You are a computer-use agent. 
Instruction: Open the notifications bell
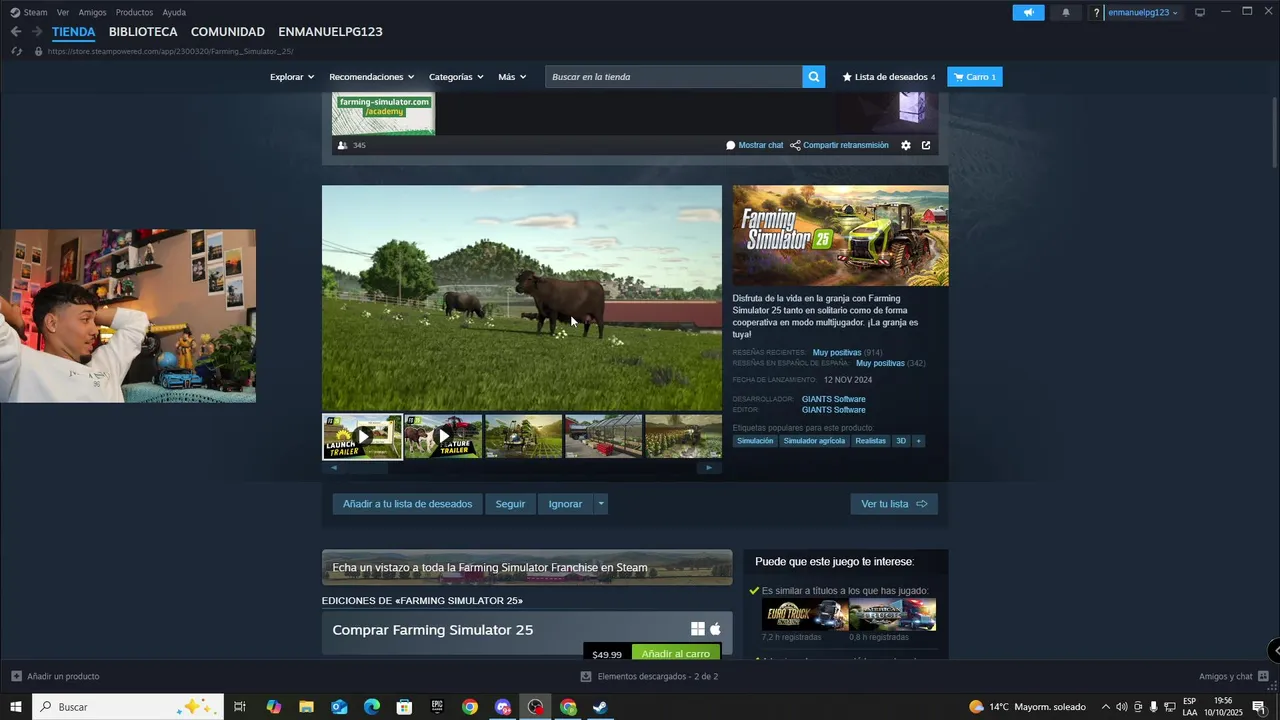coord(1065,13)
